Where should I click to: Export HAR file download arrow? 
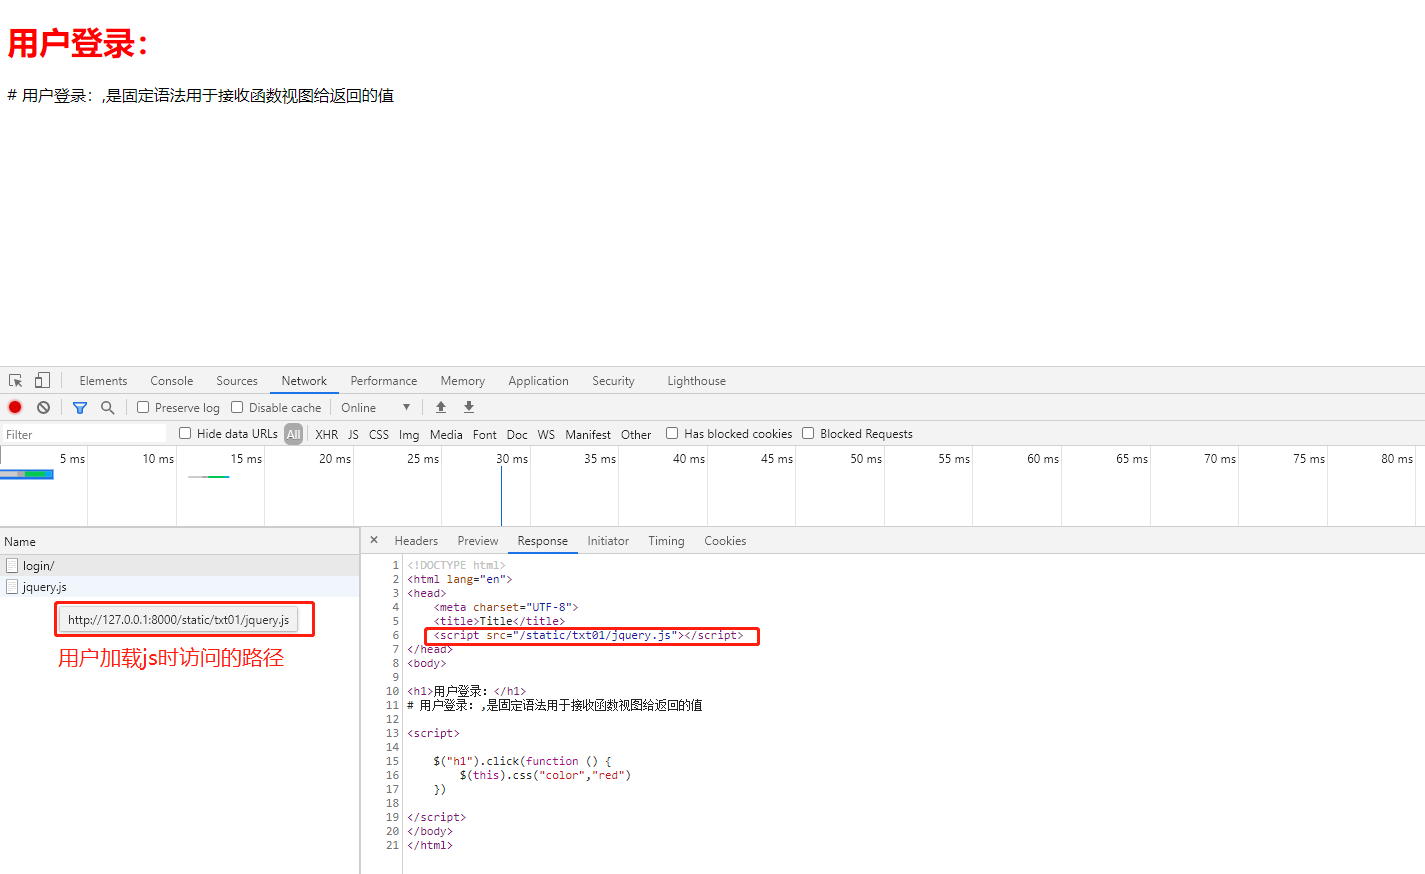(469, 407)
